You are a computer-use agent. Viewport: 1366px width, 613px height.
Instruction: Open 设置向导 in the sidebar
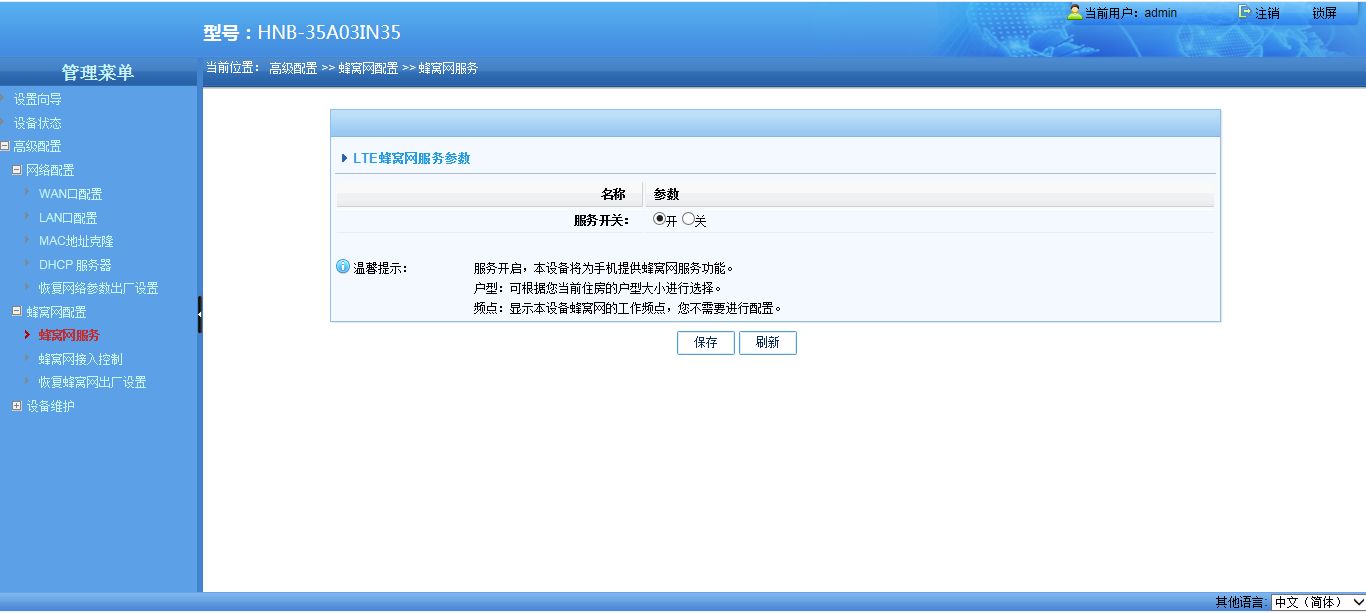click(x=37, y=99)
